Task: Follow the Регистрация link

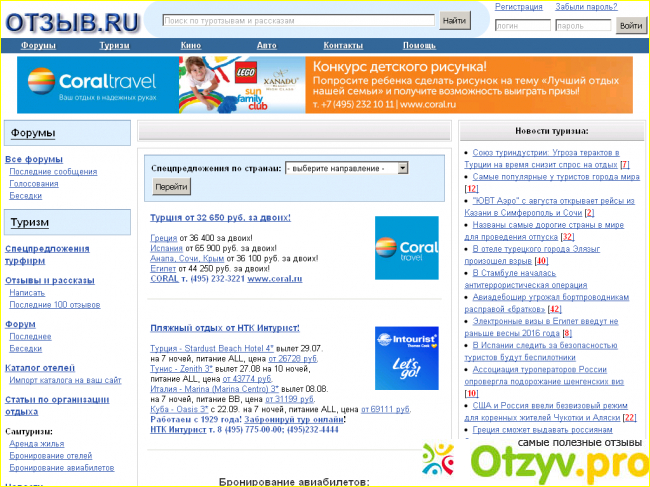Action: pos(520,7)
